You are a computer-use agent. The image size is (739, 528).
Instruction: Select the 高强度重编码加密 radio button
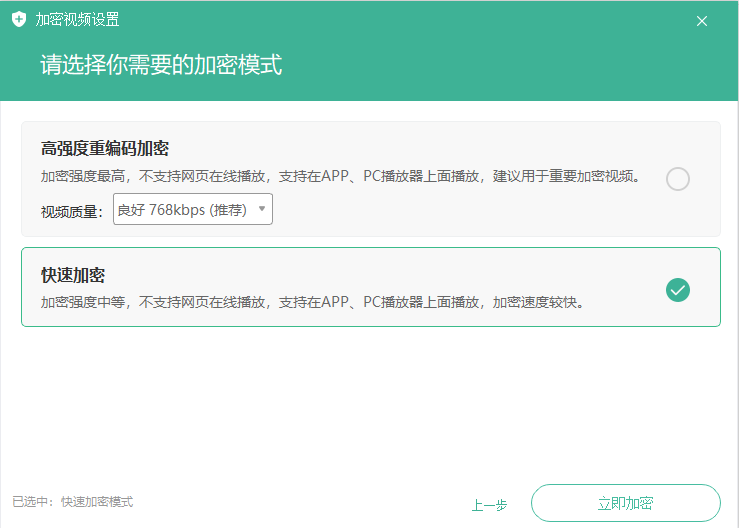pyautogui.click(x=677, y=179)
